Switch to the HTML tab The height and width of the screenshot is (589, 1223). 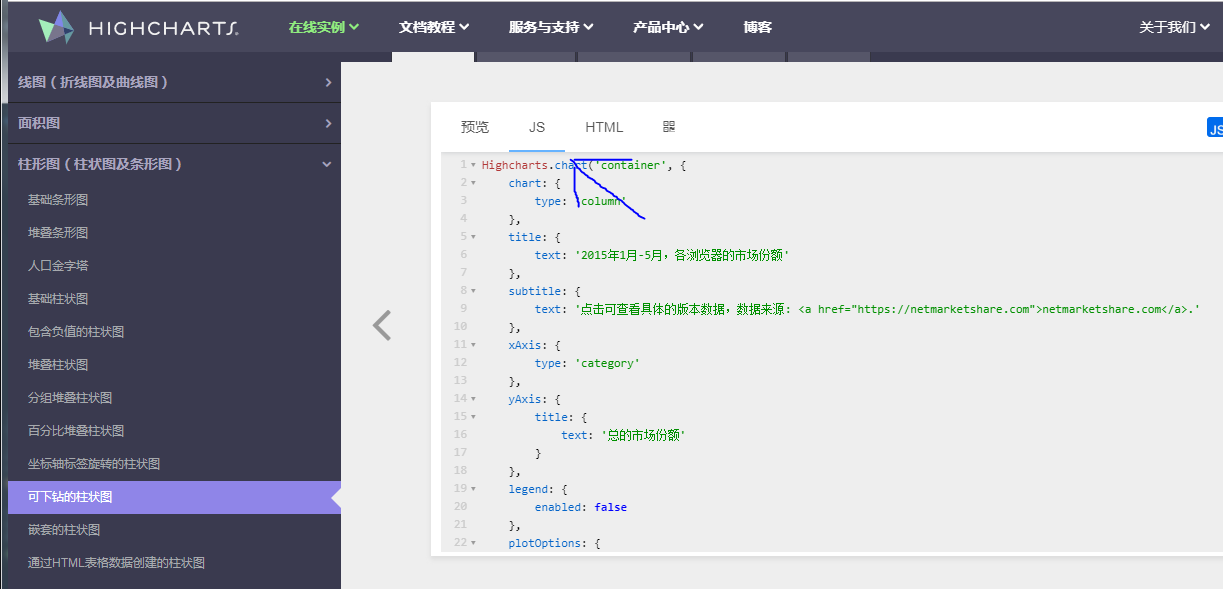pos(604,127)
